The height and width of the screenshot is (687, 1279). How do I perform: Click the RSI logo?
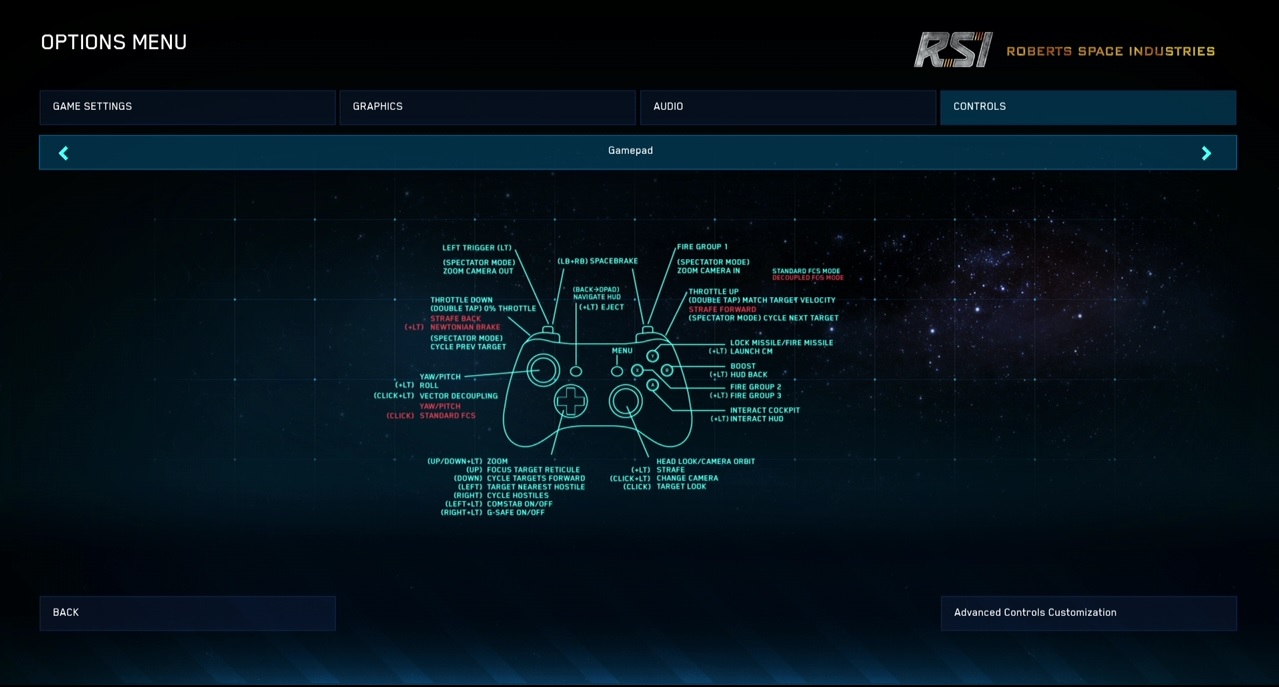952,50
